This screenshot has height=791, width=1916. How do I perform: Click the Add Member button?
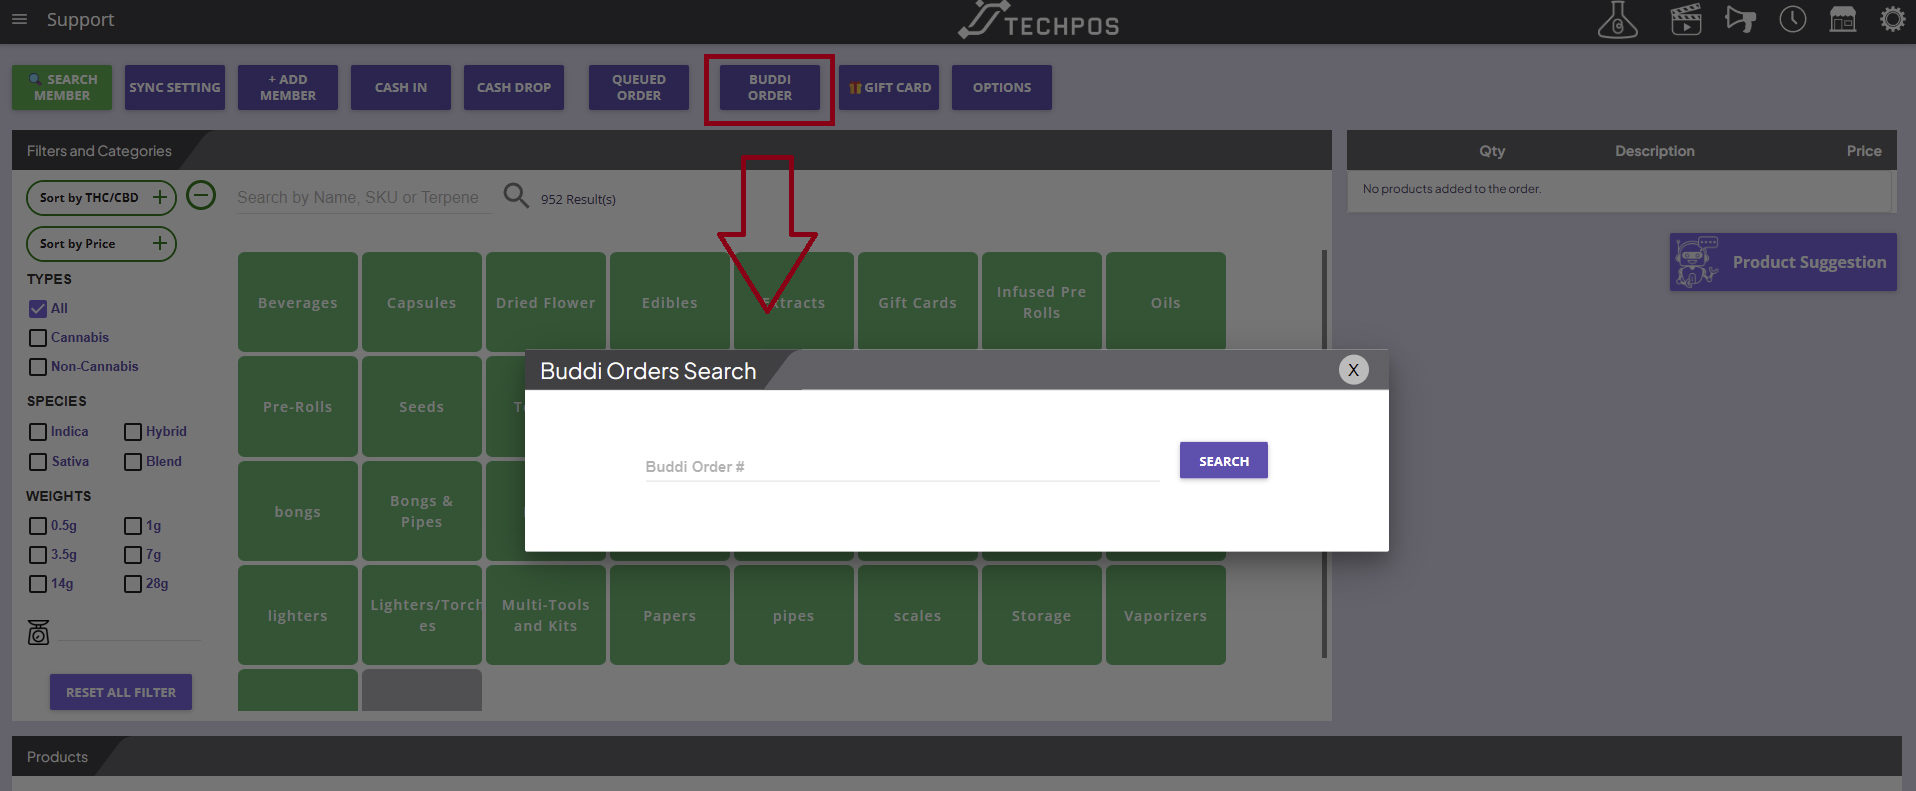coord(288,87)
